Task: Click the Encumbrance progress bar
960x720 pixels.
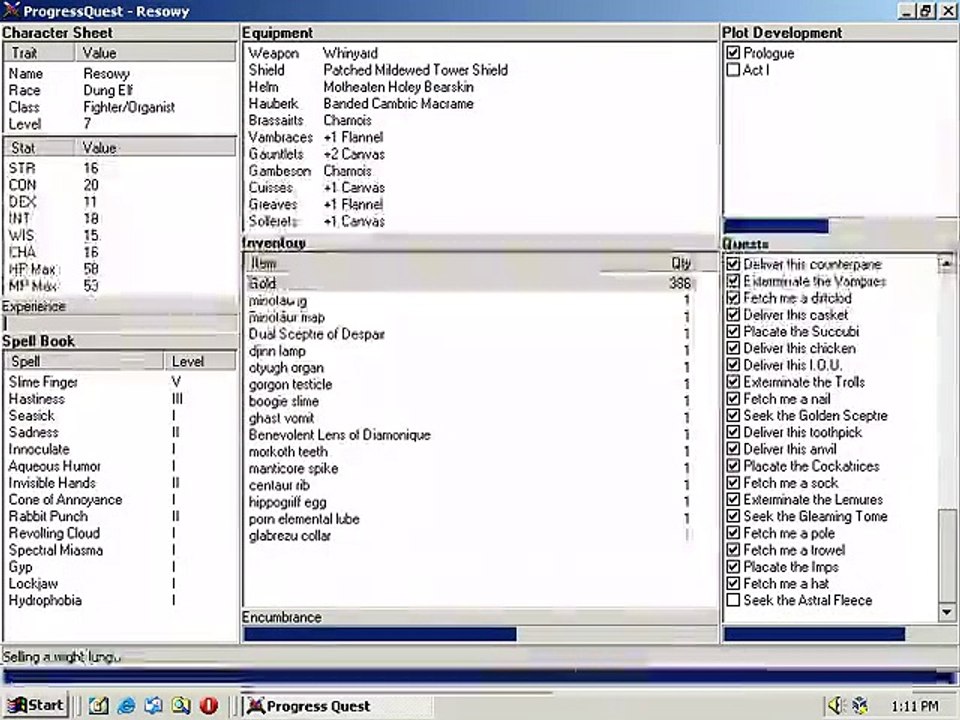Action: (479, 634)
